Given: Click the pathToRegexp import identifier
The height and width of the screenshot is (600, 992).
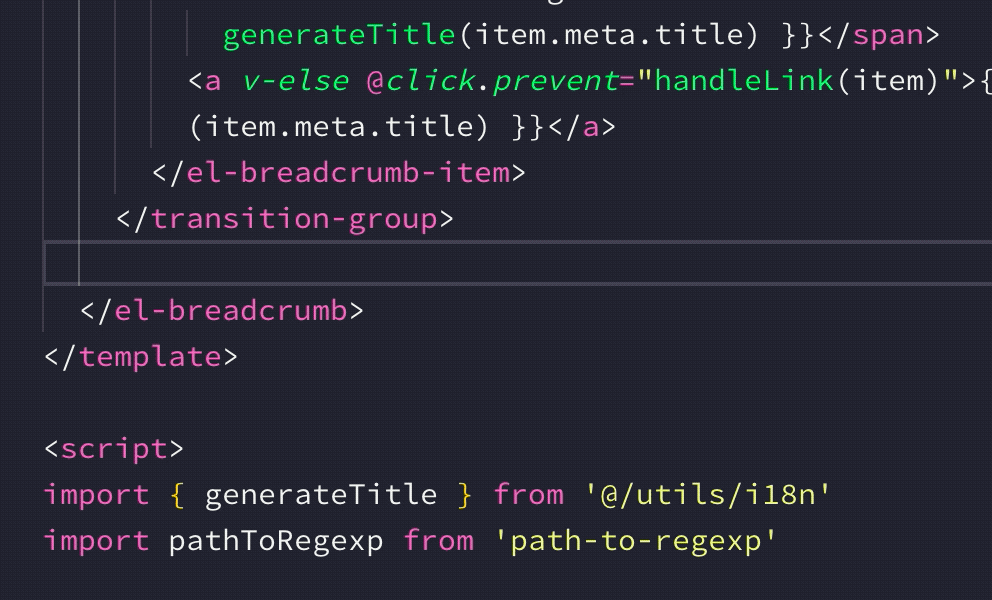Looking at the screenshot, I should point(276,541).
